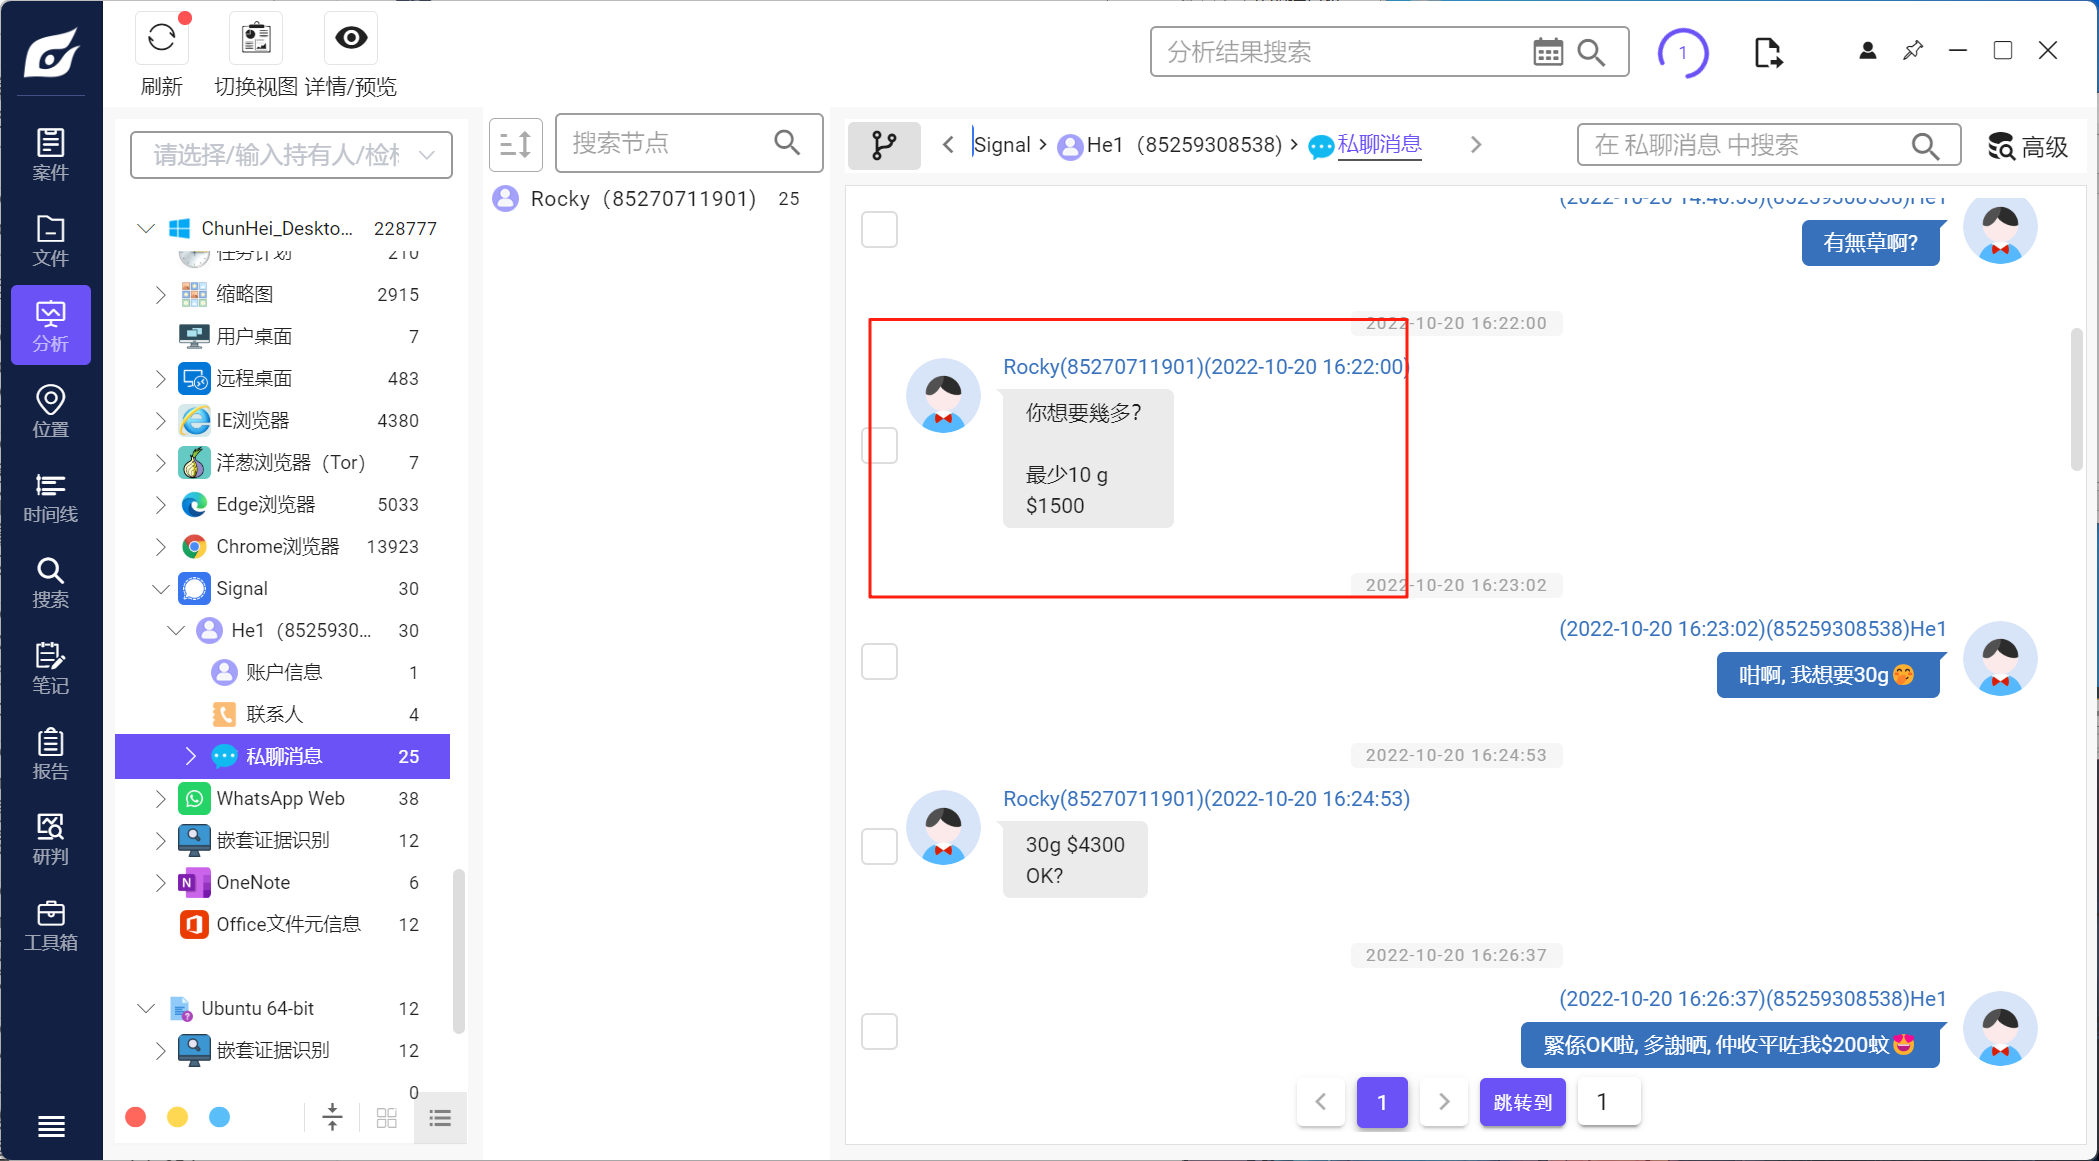2099x1161 pixels.
Task: Toggle the 详情/预览 eye icon
Action: (350, 39)
